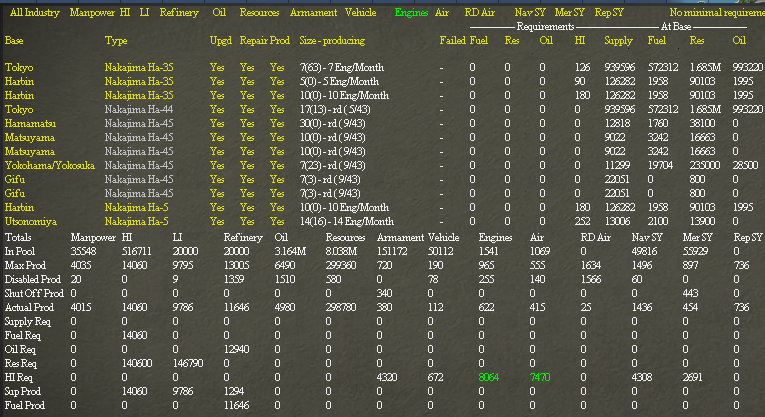
Task: Sort by the Prod column header
Action: [x=280, y=40]
